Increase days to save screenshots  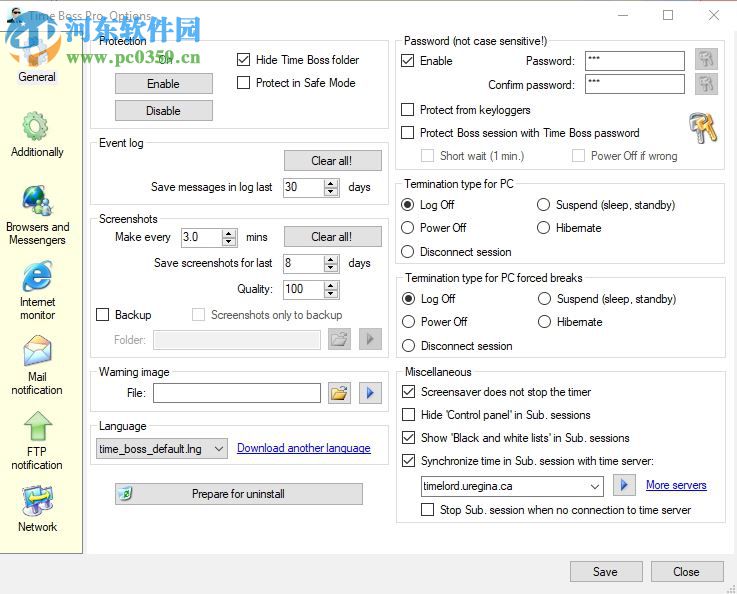pos(331,259)
